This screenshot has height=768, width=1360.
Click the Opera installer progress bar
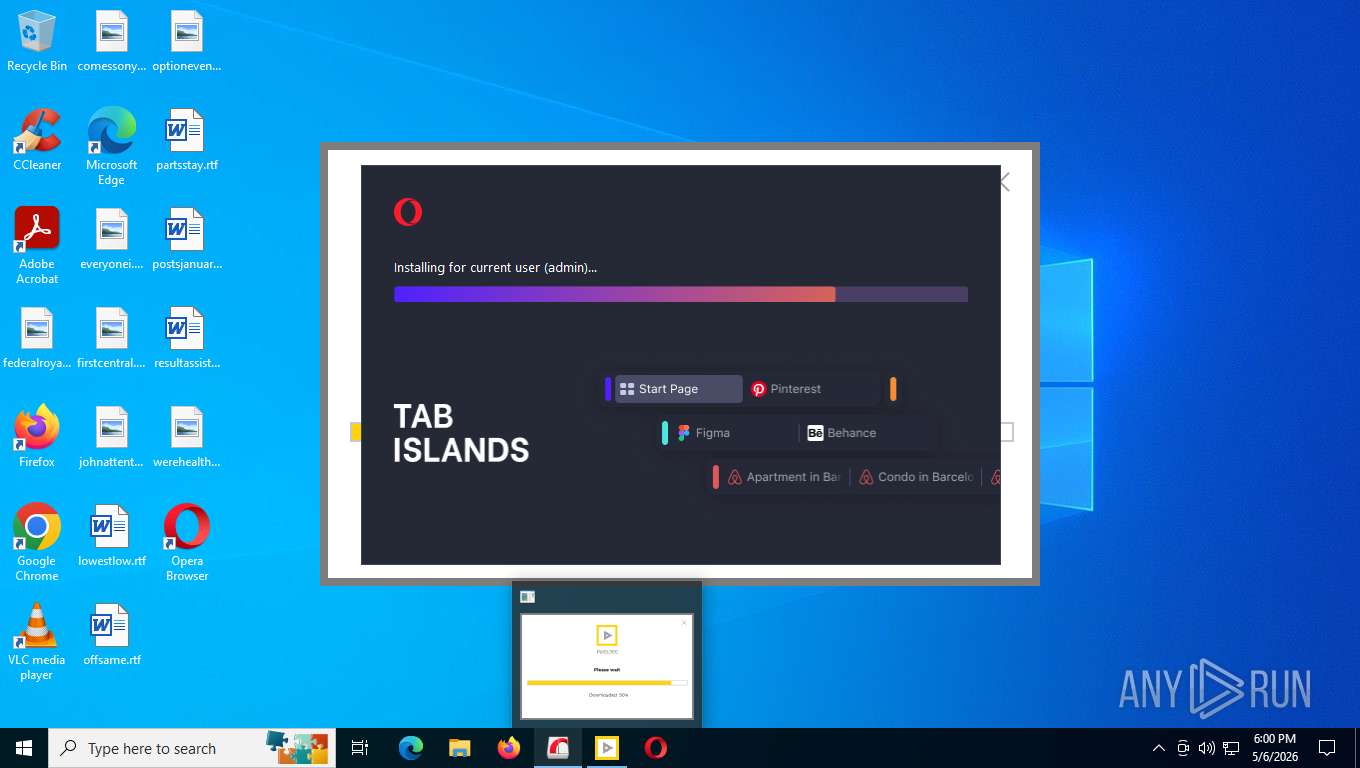[x=681, y=294]
